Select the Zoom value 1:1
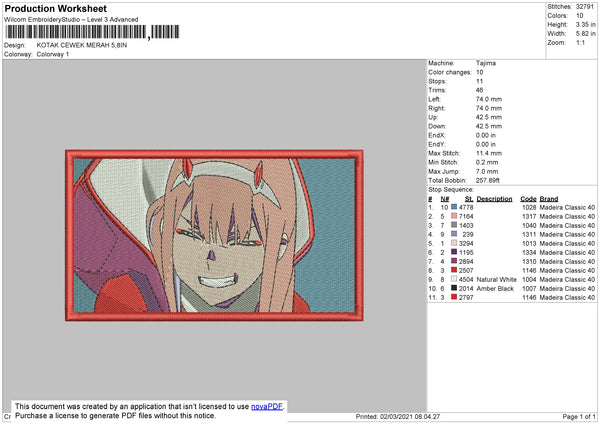Image resolution: width=600 pixels, height=424 pixels. [x=580, y=42]
